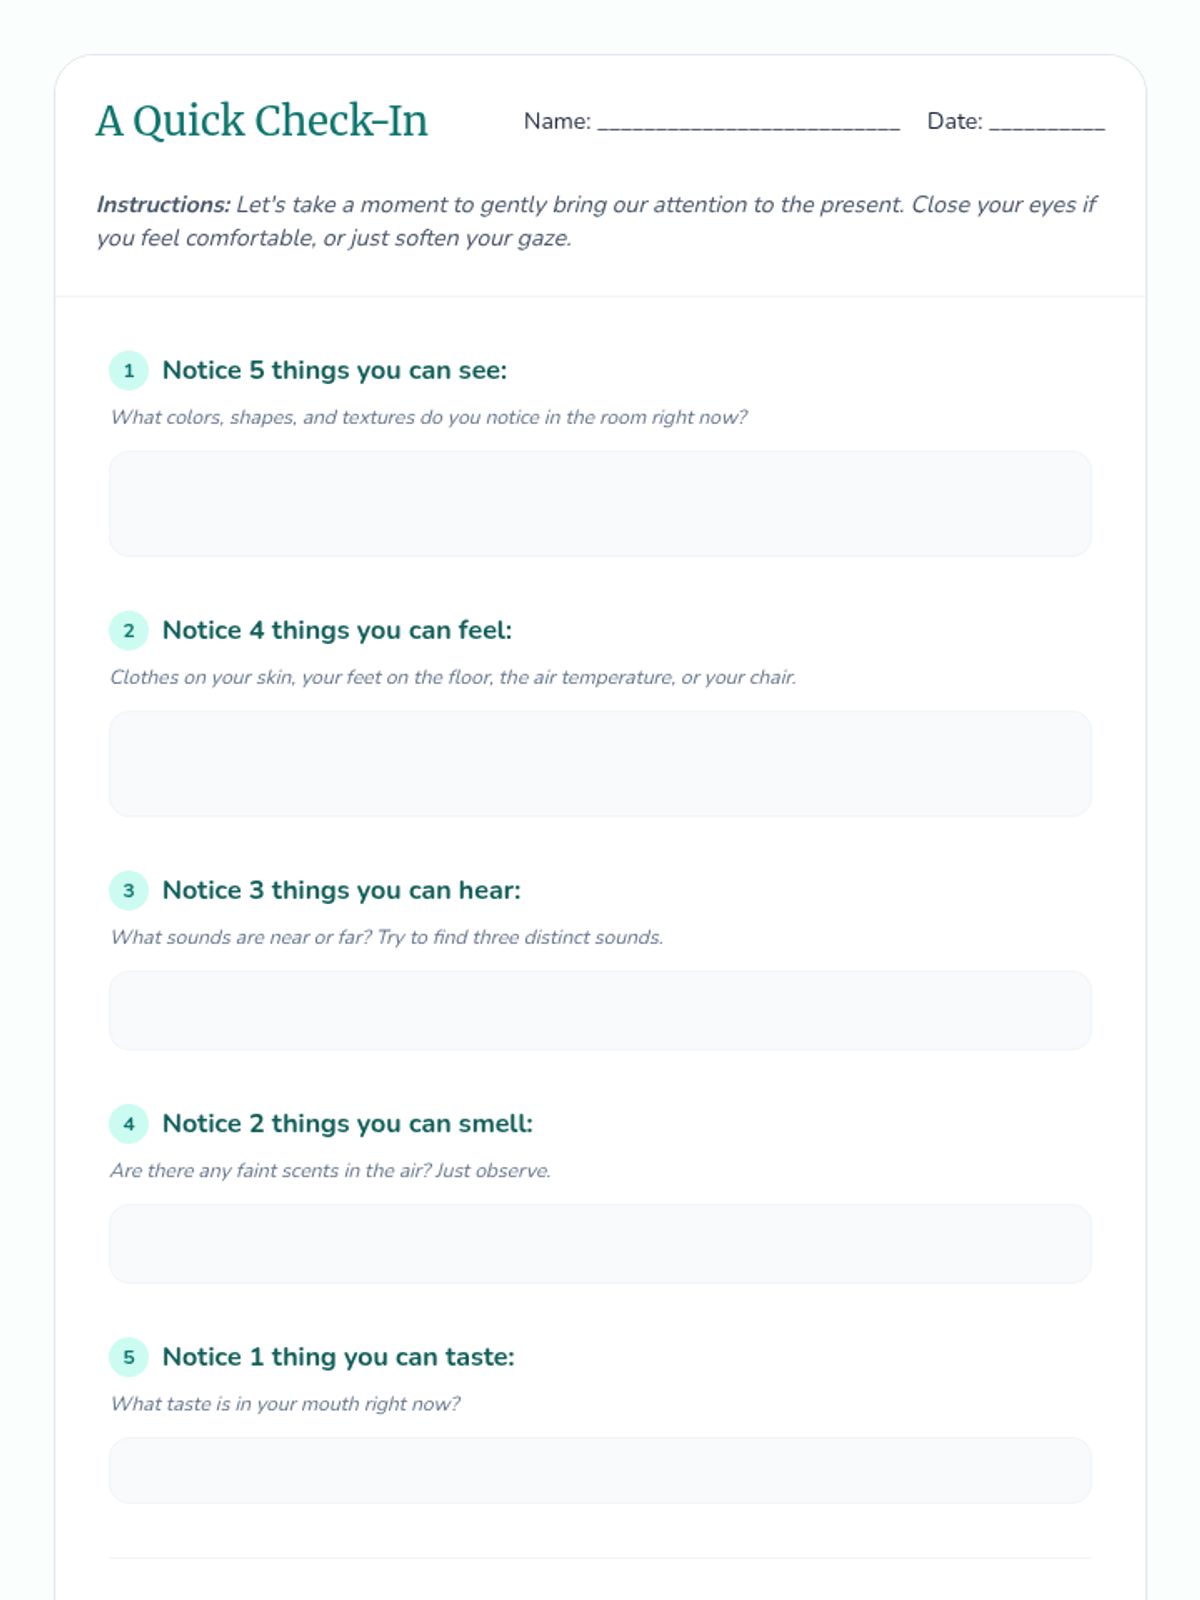Select the 'Notice 5 things you can see' heading
1200x1600 pixels.
pyautogui.click(x=335, y=370)
